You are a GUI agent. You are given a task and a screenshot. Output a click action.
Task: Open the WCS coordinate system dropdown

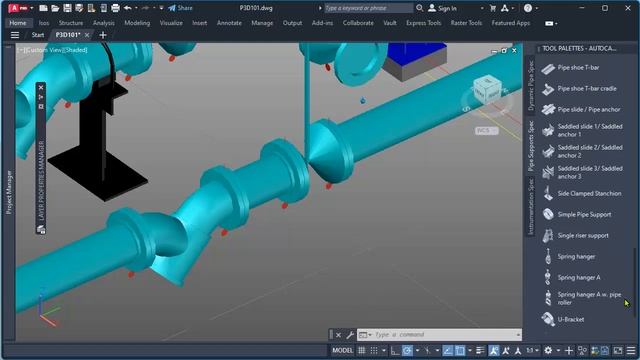(486, 131)
